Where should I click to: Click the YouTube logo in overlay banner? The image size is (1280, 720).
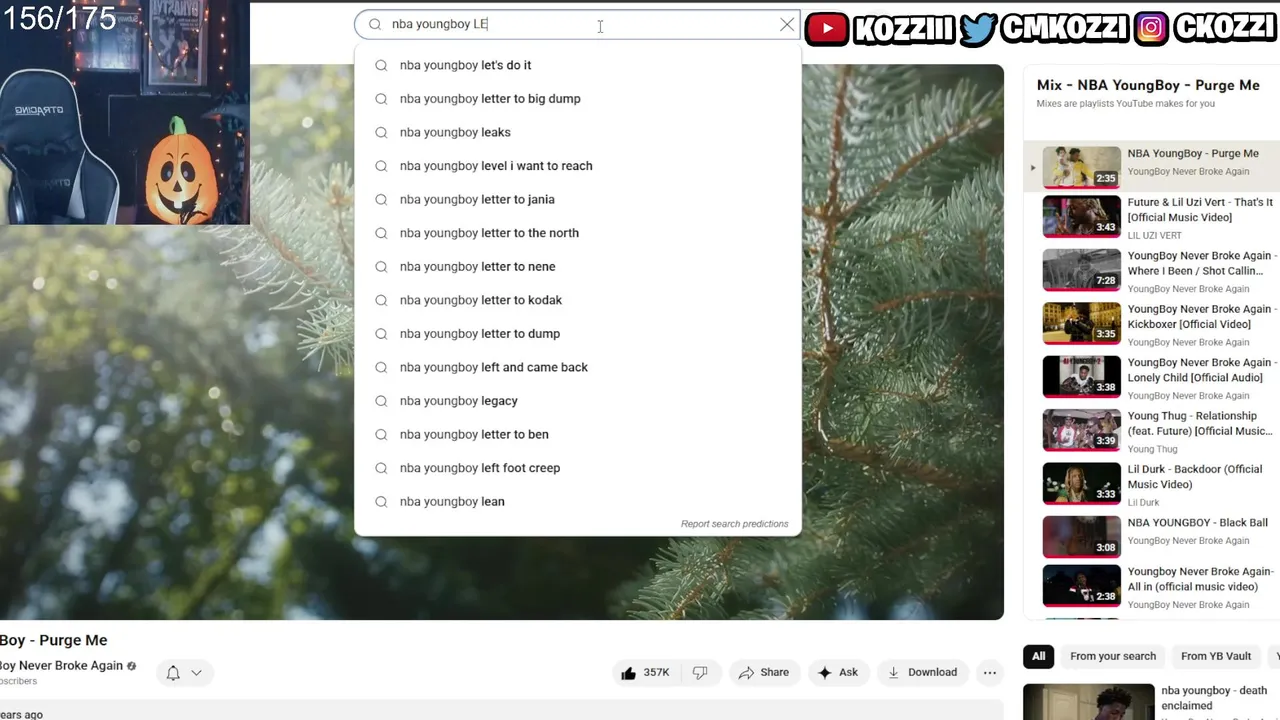pyautogui.click(x=827, y=29)
